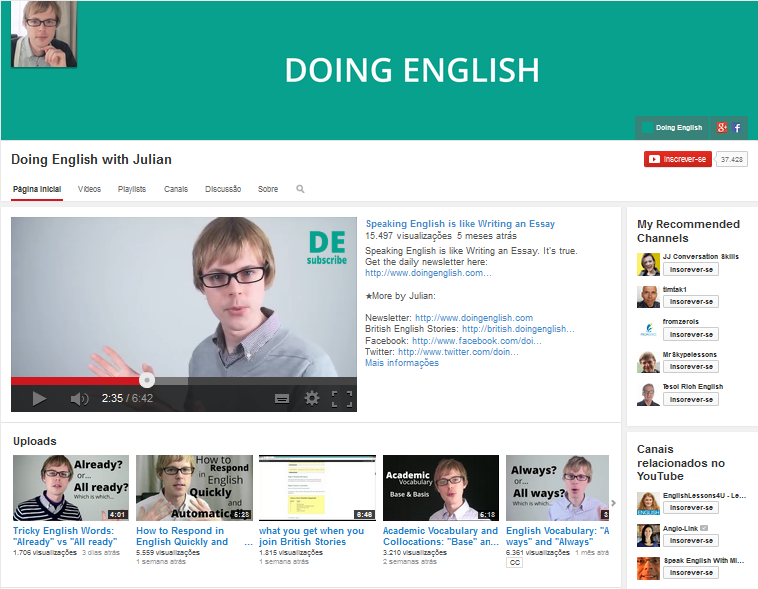758x589 pixels.
Task: Open Tricky English Words video title
Action: [65, 536]
